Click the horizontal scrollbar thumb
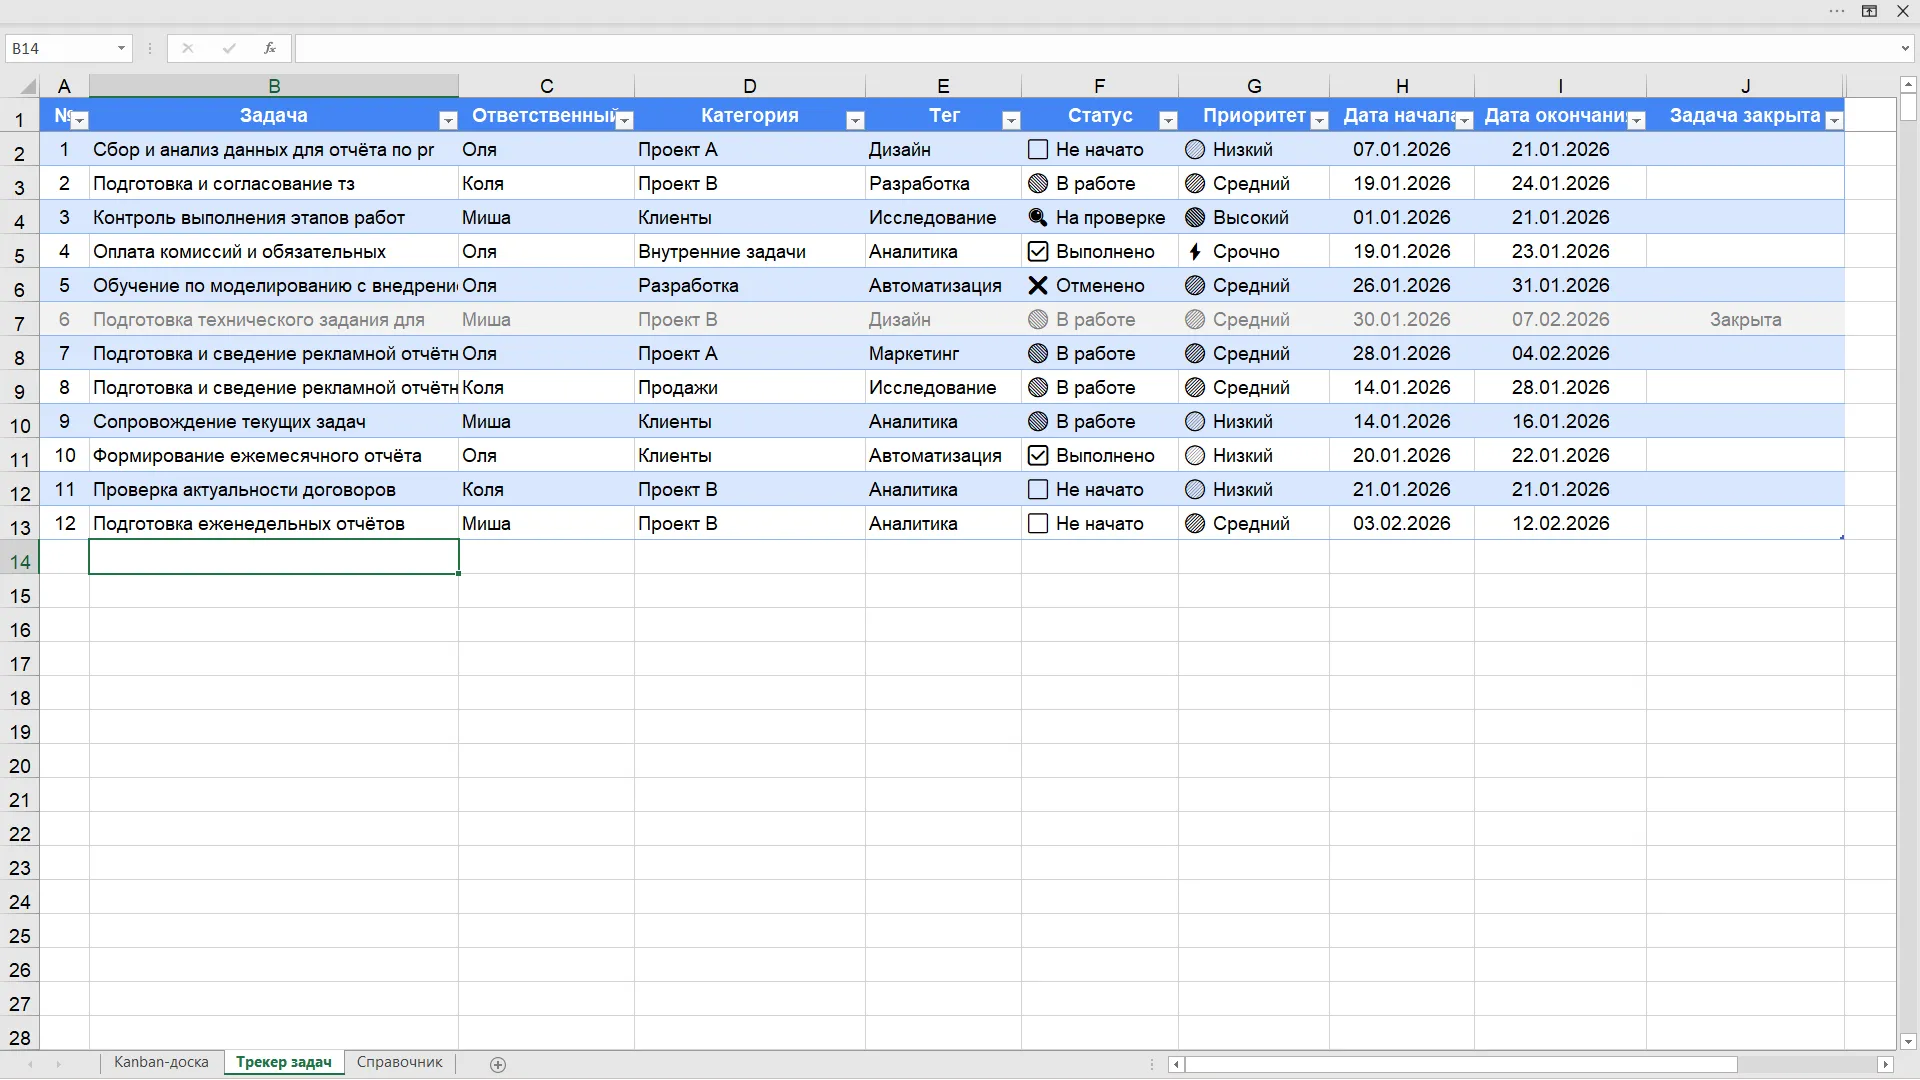The image size is (1920, 1080). [1461, 1065]
